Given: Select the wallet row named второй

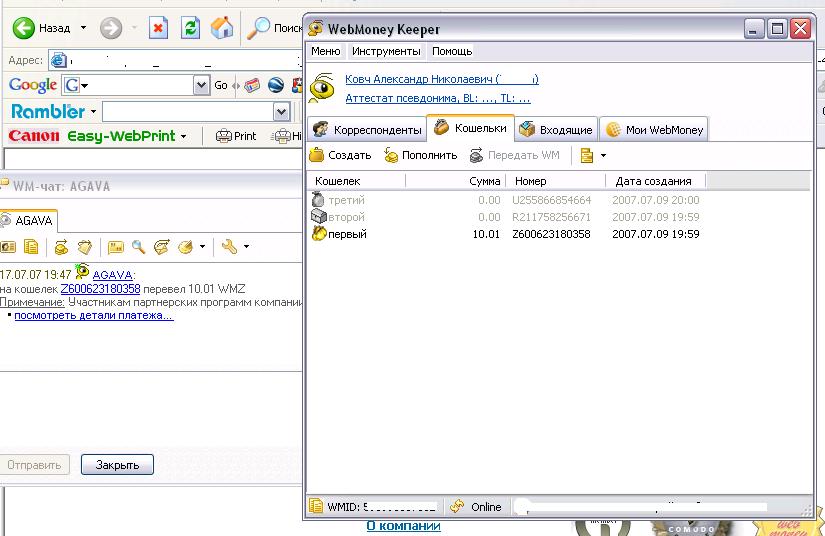Looking at the screenshot, I should 506,217.
